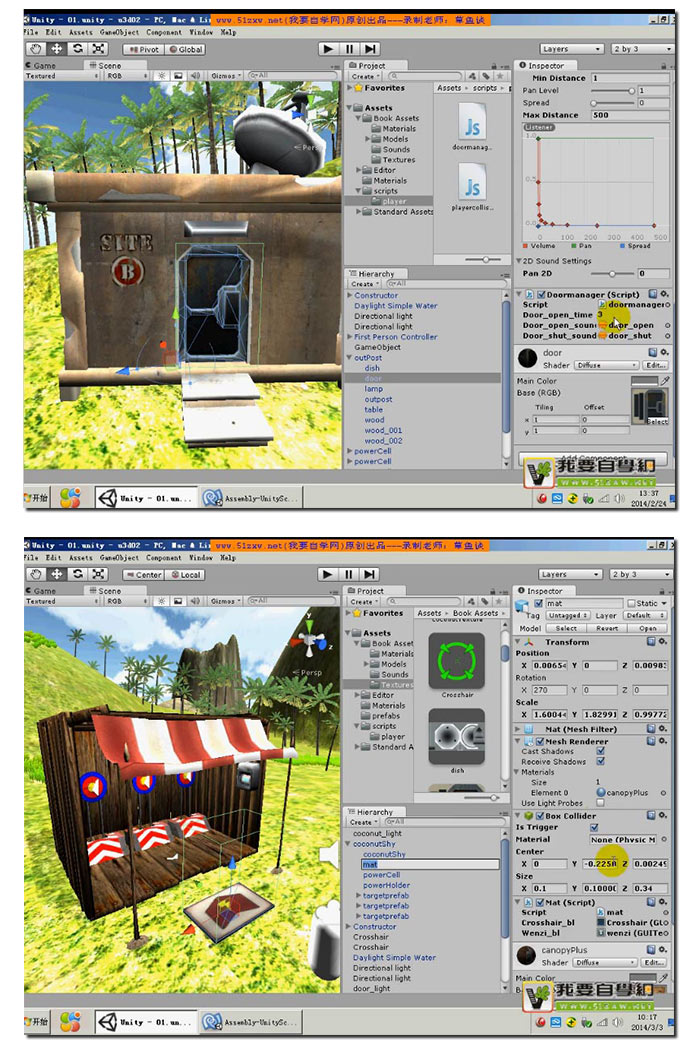
Task: Click the Doormanager script gear icon
Action: 664,294
